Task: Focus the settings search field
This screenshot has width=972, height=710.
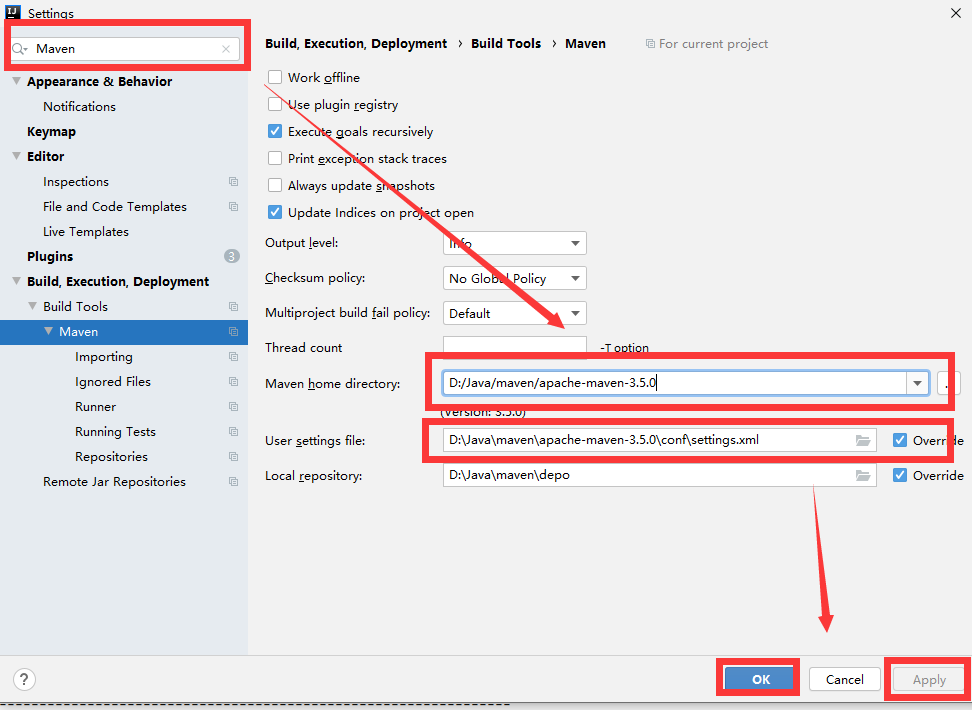Action: (x=126, y=49)
